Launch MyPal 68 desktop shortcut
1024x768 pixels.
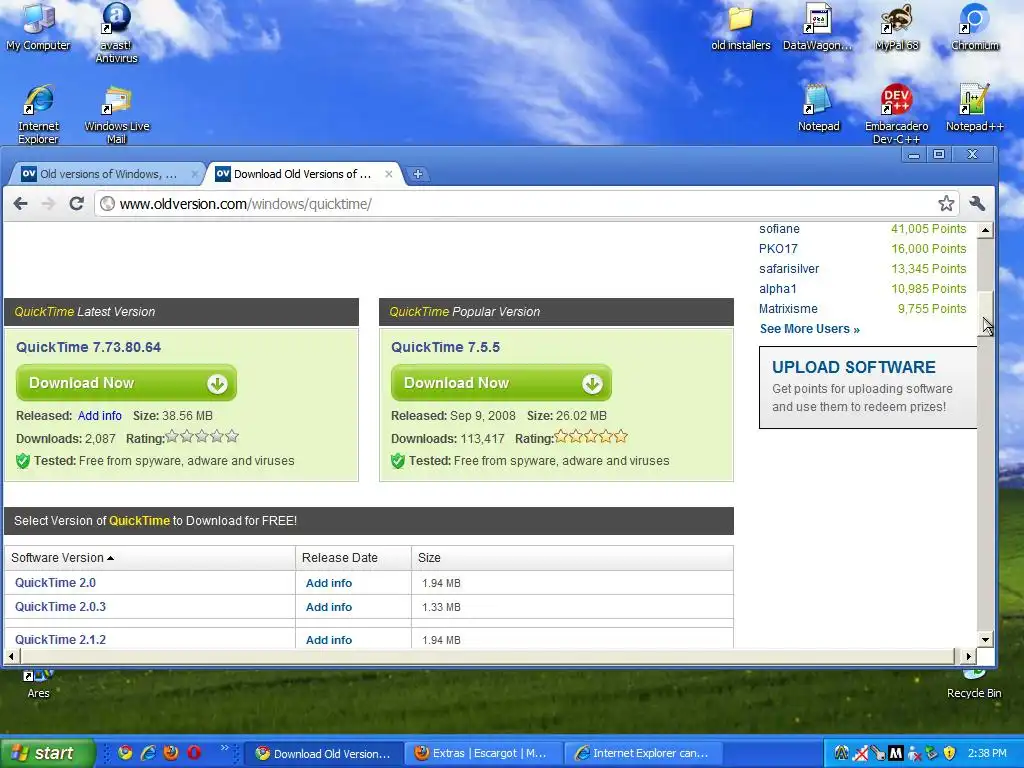tap(897, 27)
